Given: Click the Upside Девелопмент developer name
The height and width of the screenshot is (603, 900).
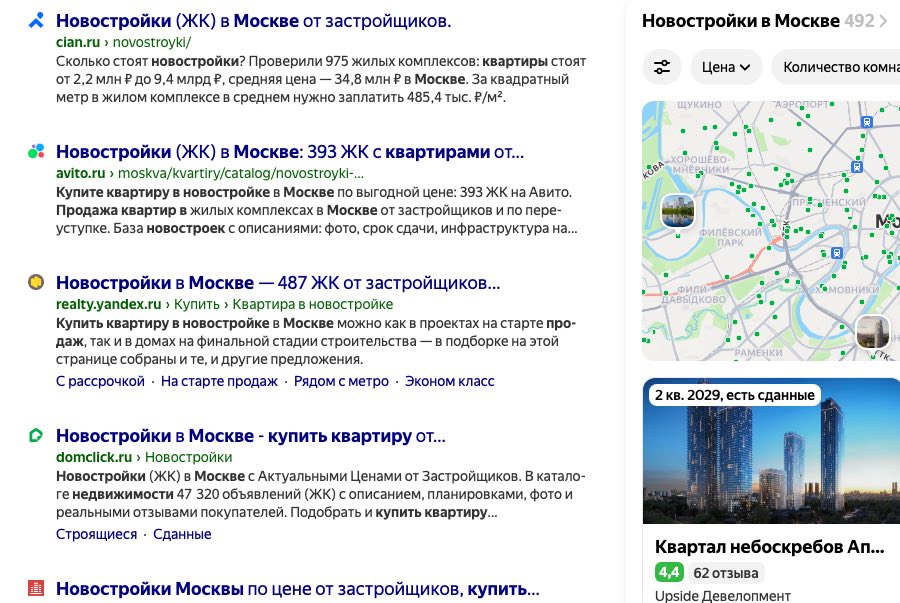Looking at the screenshot, I should 723,596.
